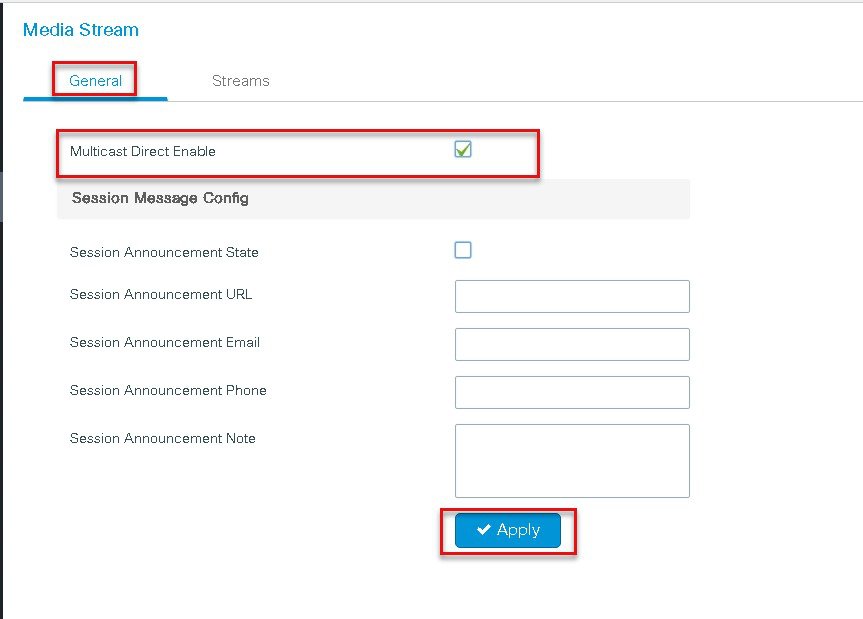Click the Media Stream page heading

[x=81, y=30]
